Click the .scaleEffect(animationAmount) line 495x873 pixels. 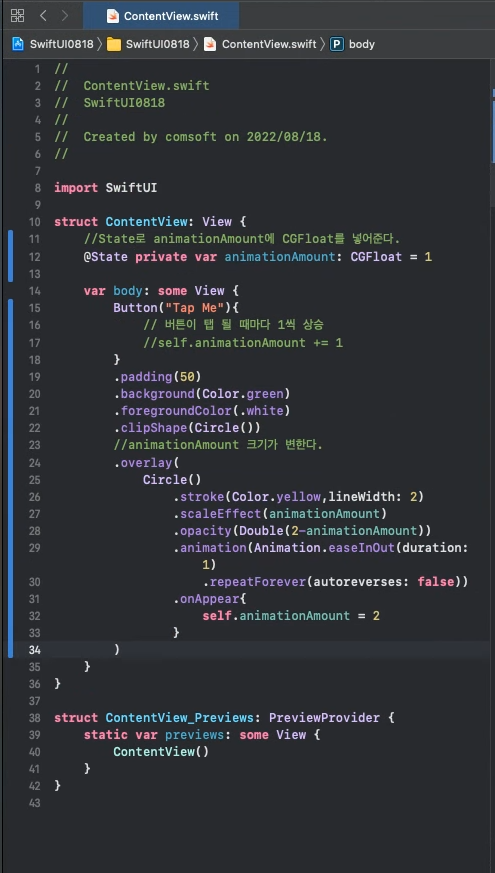tap(280, 513)
